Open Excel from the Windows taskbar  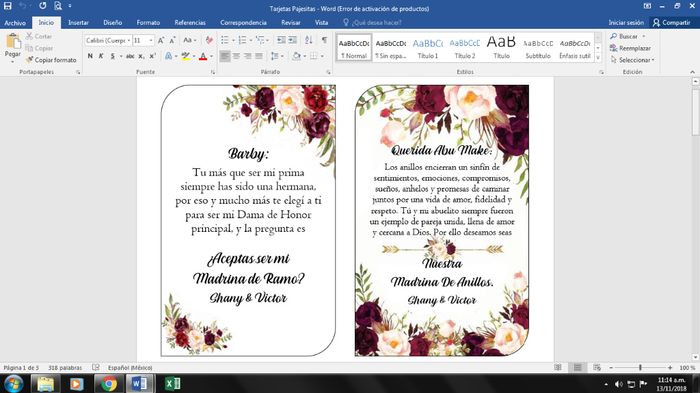click(173, 384)
